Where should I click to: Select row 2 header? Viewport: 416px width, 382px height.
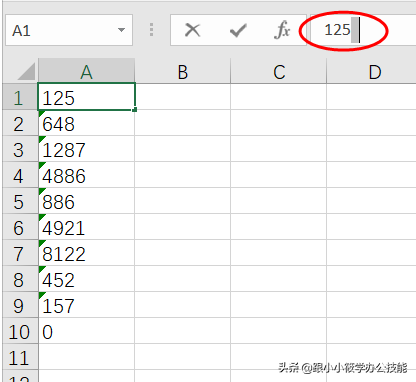20,123
